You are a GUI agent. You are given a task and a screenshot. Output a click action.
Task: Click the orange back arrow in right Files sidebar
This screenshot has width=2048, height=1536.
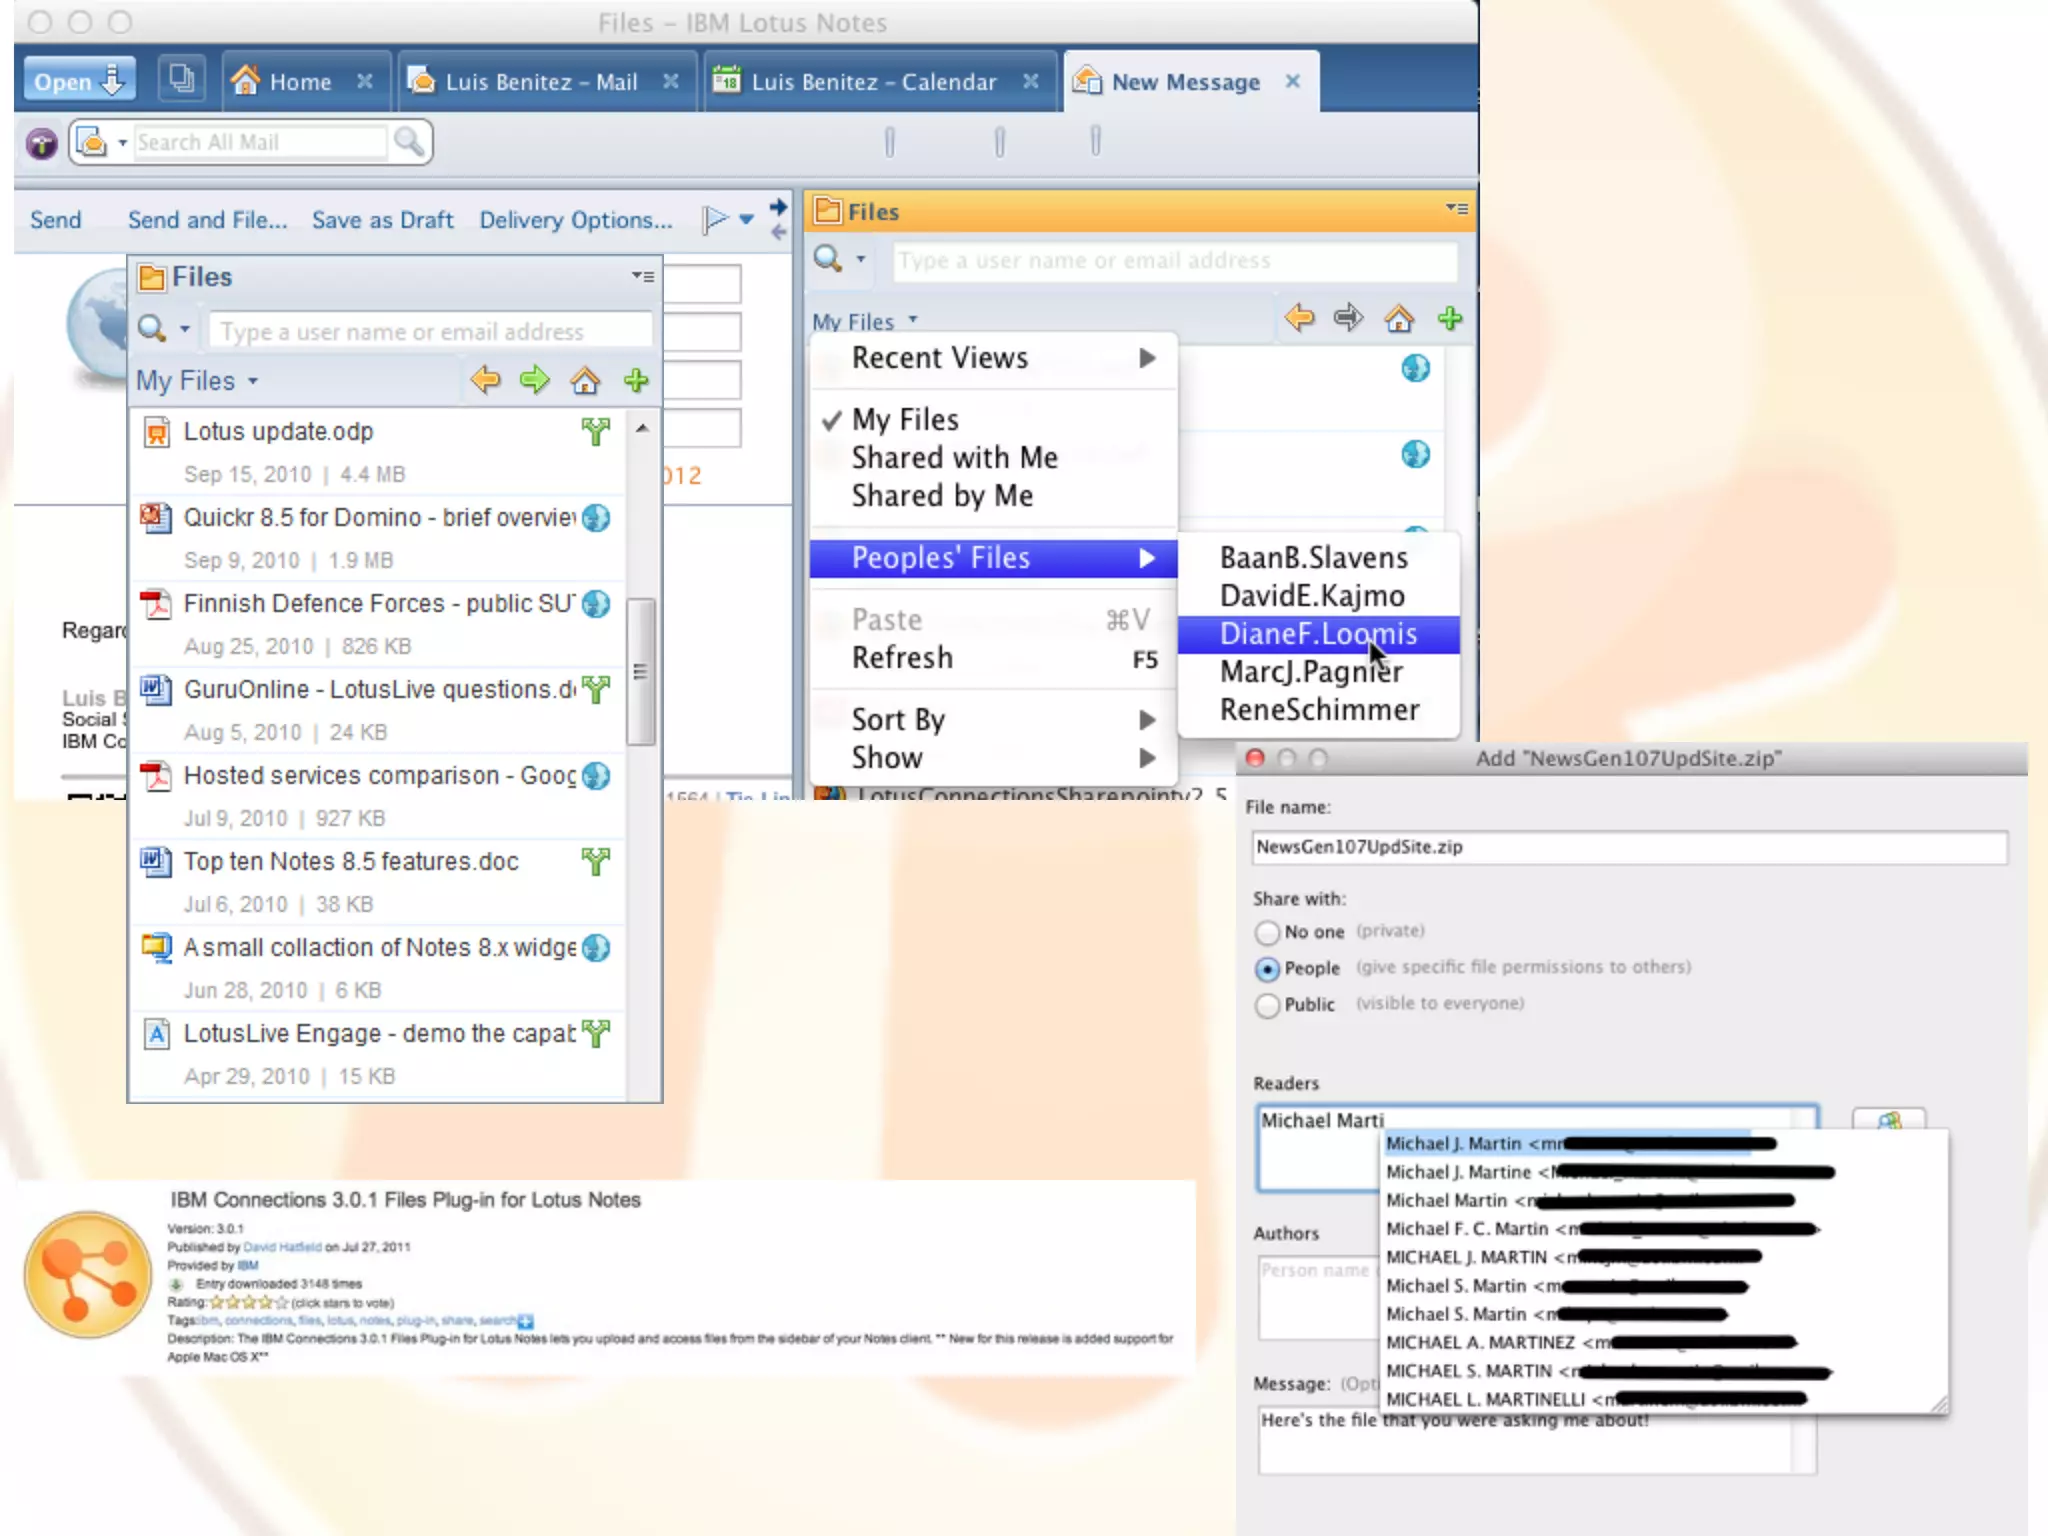click(x=1299, y=318)
